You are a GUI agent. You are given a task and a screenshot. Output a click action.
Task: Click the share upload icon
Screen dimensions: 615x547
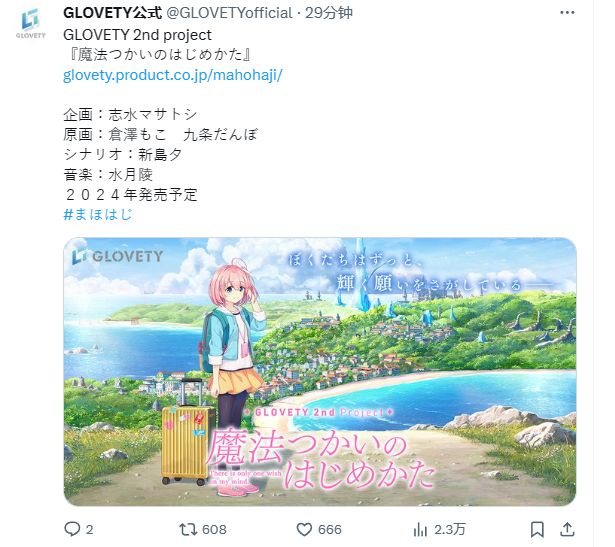coord(567,529)
